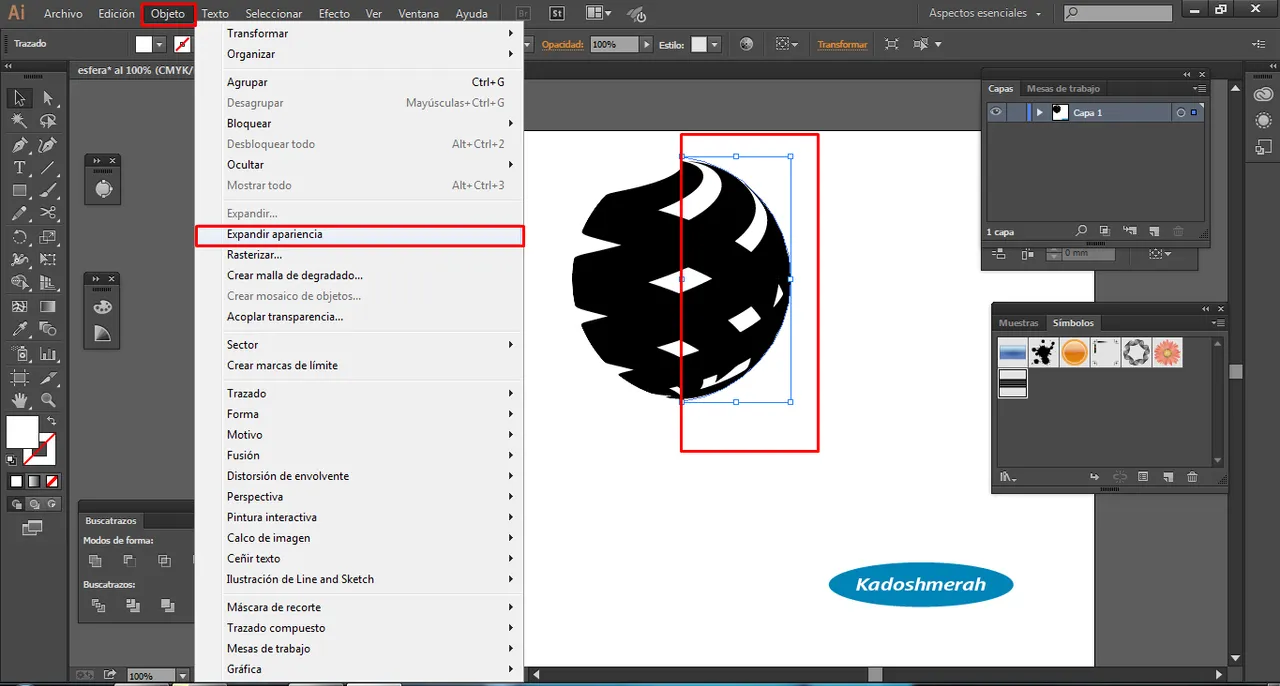Click the search field in top bar
The height and width of the screenshot is (686, 1280).
point(1125,14)
